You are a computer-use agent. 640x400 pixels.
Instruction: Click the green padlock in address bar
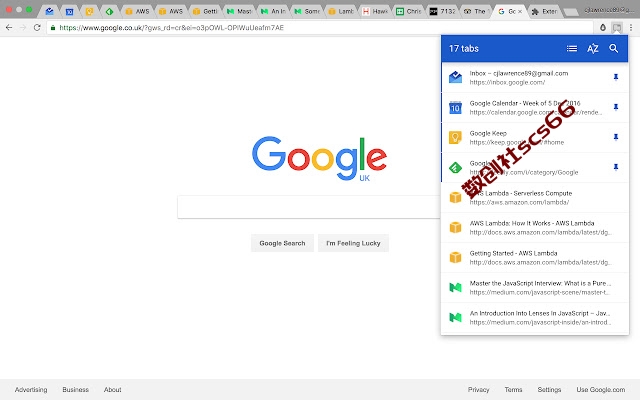click(53, 28)
